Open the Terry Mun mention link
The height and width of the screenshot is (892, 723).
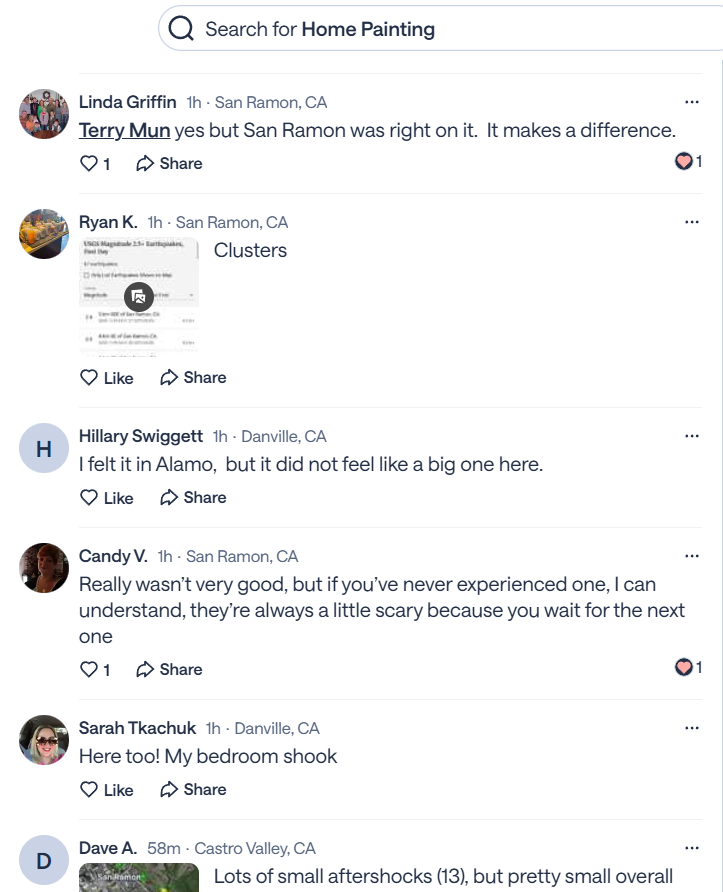[124, 130]
